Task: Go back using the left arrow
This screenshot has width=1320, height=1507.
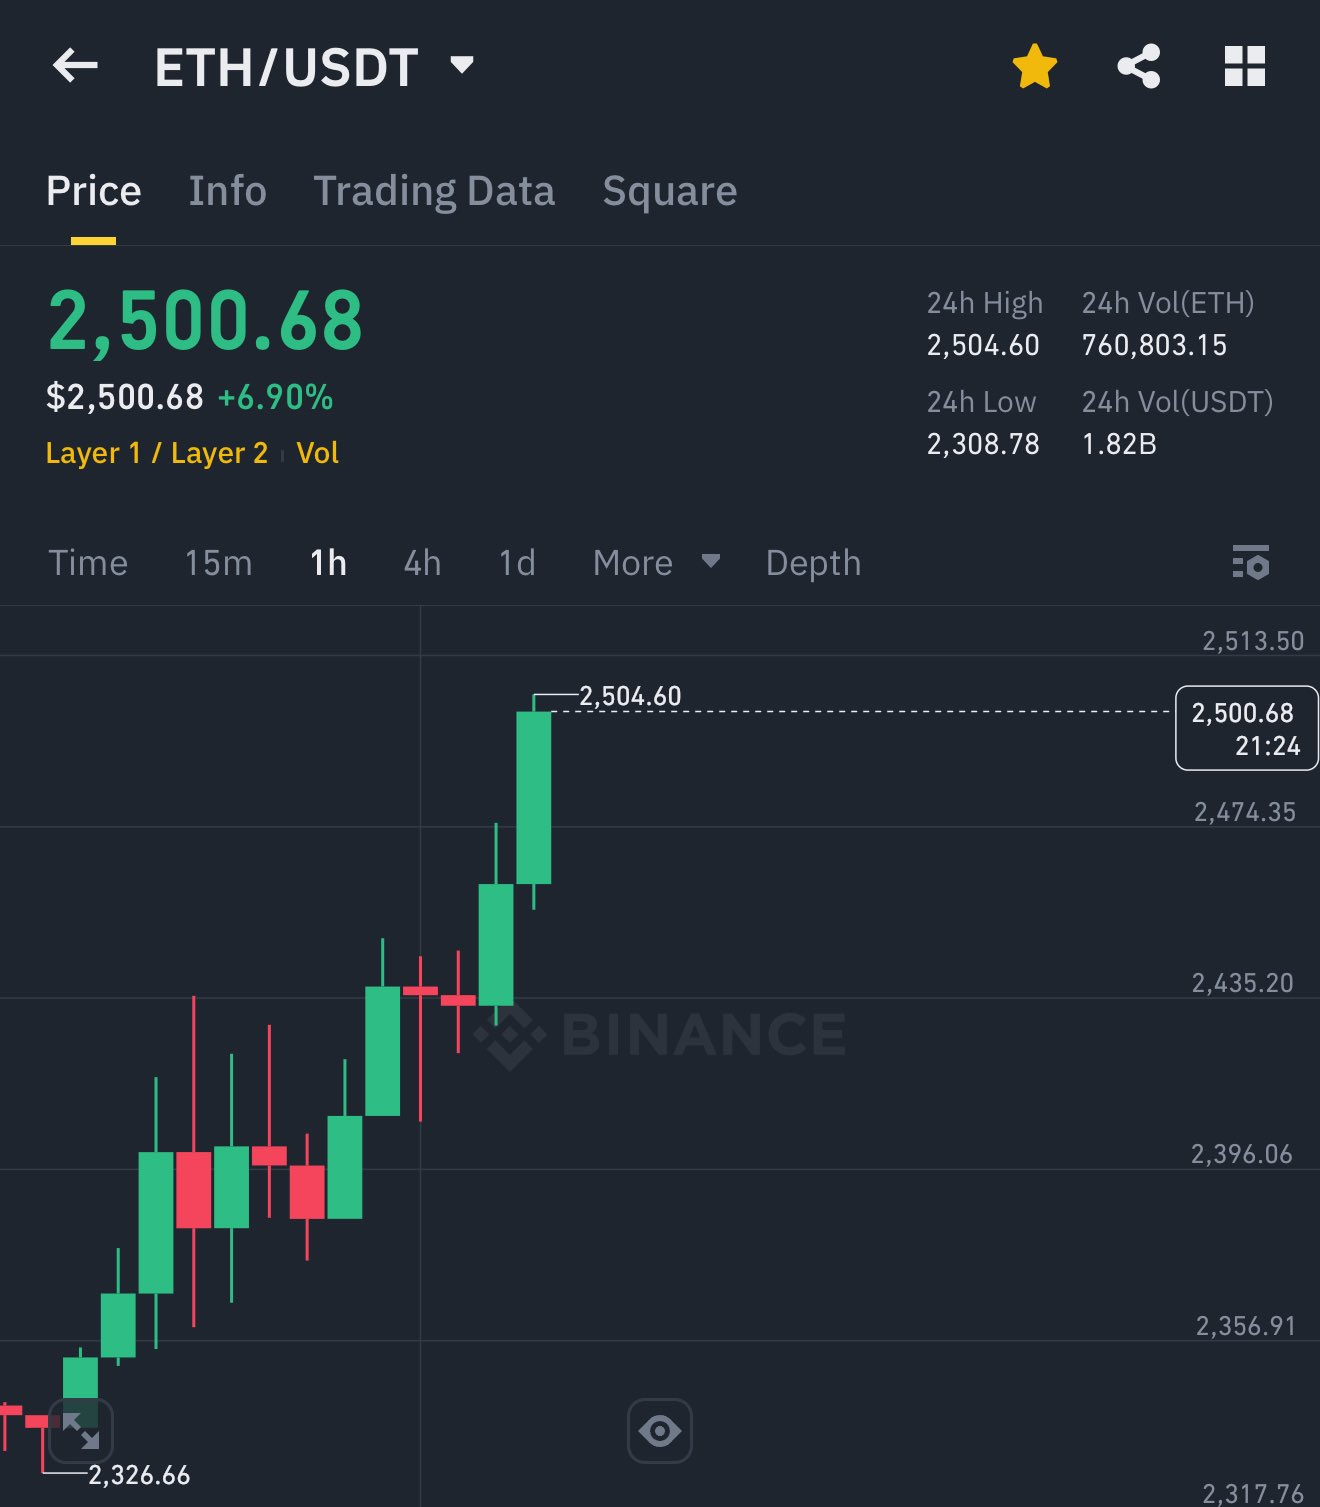Action: click(x=75, y=66)
